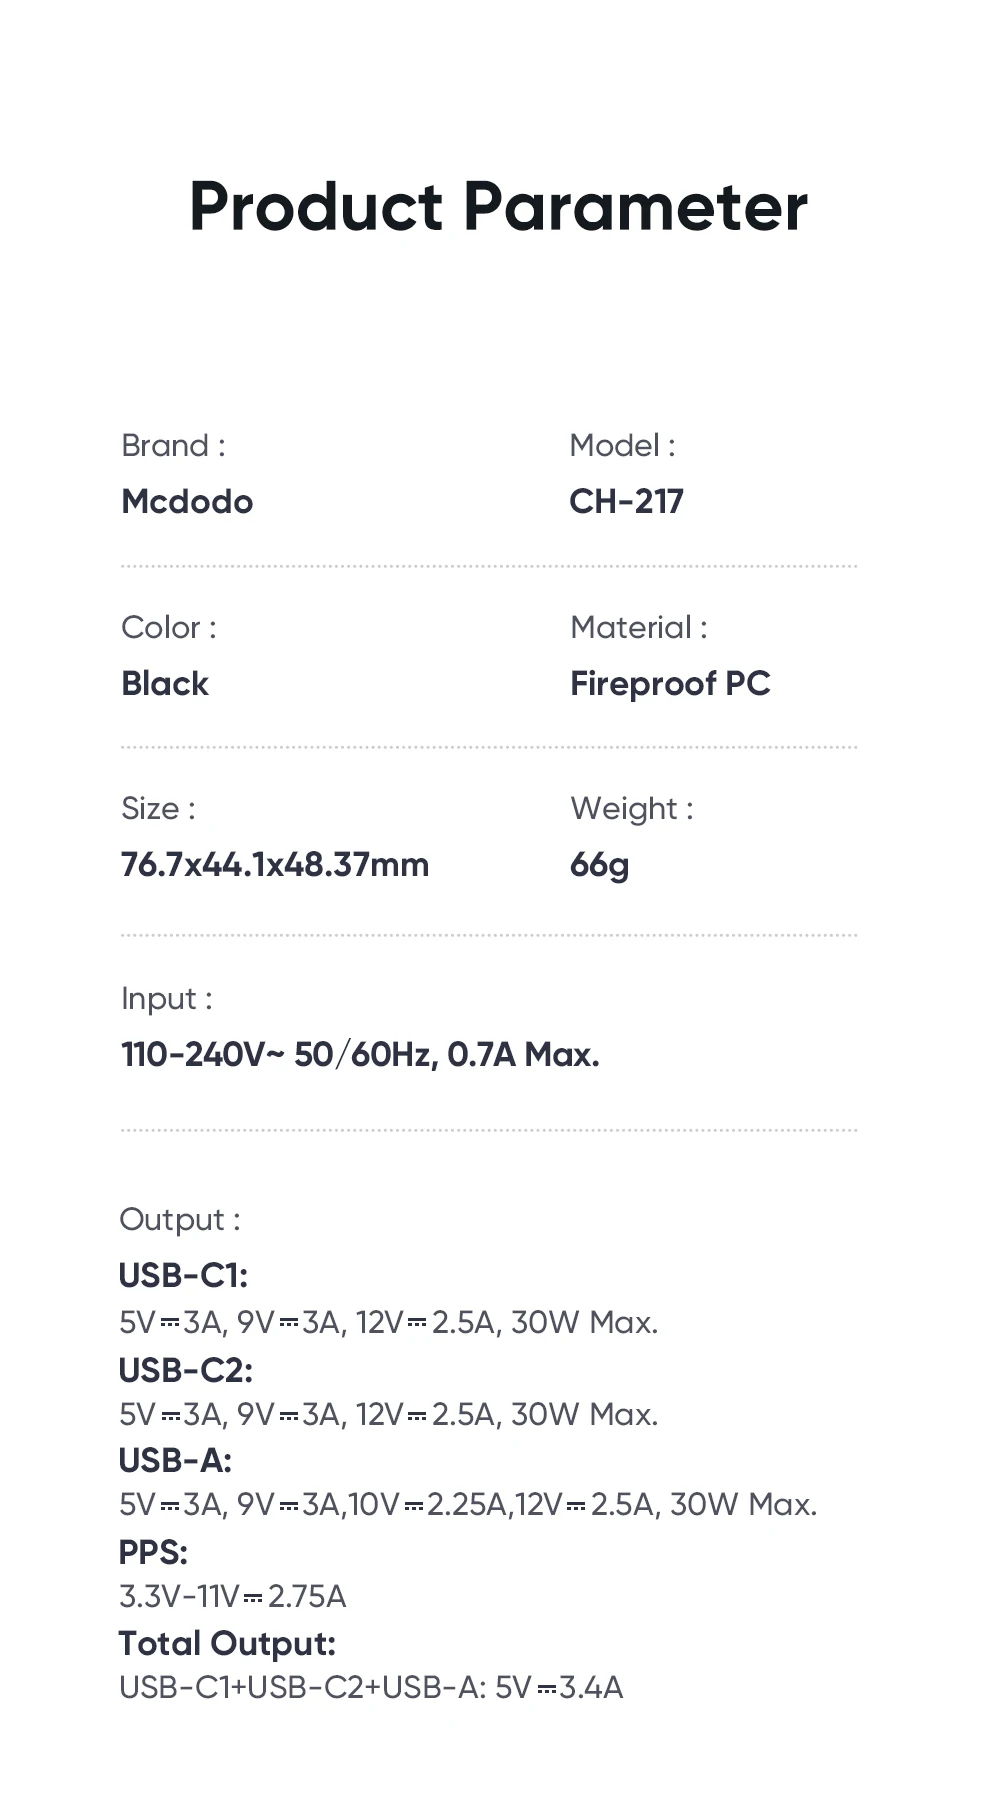Select the 110-240V input specification
This screenshot has height=1796, width=1000.
pos(360,1055)
